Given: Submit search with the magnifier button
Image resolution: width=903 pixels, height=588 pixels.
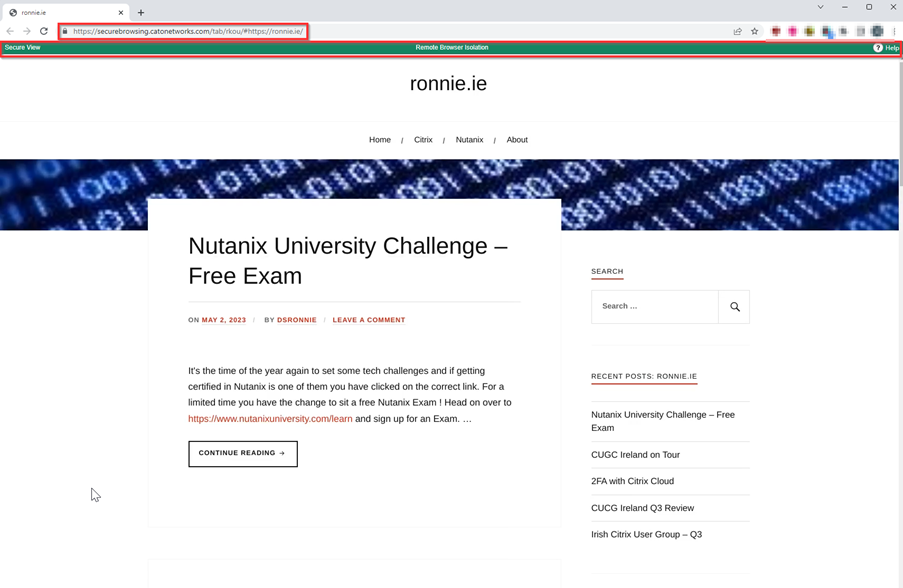Looking at the screenshot, I should click(x=734, y=307).
